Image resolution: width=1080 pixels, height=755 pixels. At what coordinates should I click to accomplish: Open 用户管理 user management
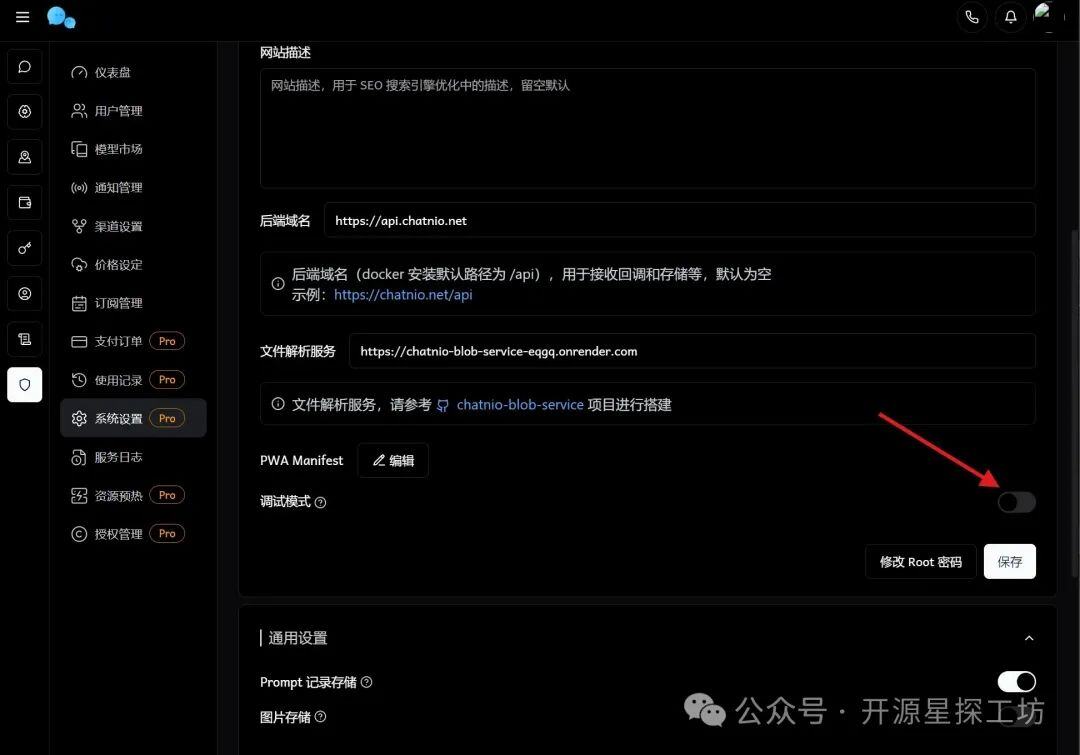tap(133, 111)
